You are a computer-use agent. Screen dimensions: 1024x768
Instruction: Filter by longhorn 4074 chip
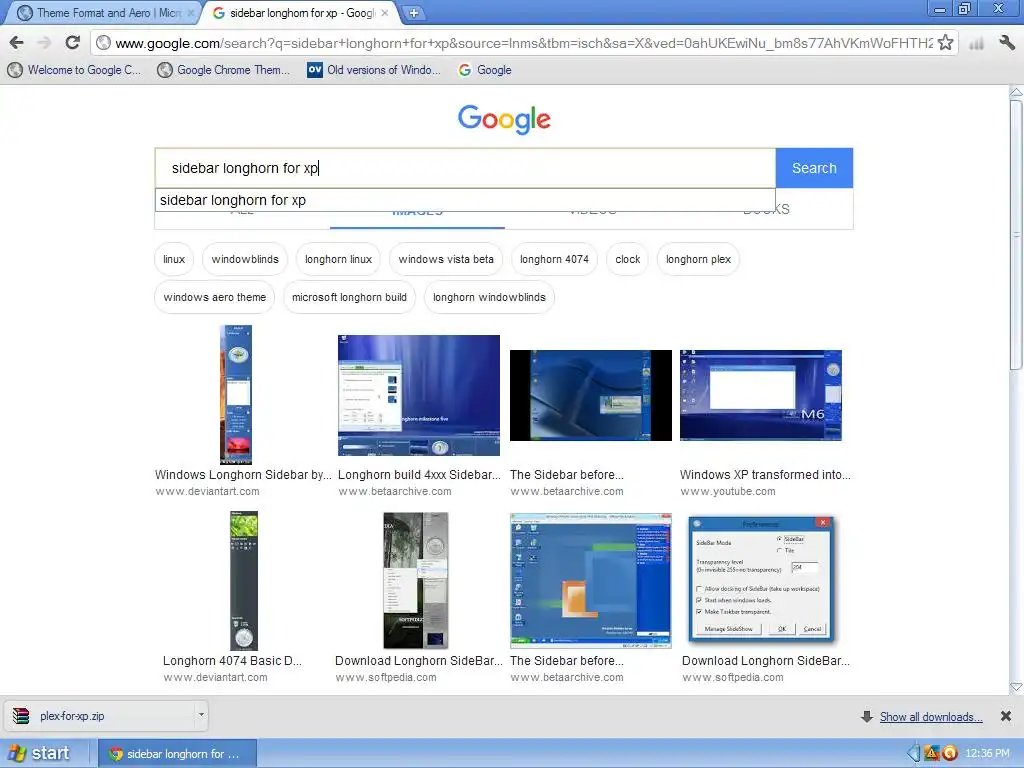pyautogui.click(x=554, y=259)
